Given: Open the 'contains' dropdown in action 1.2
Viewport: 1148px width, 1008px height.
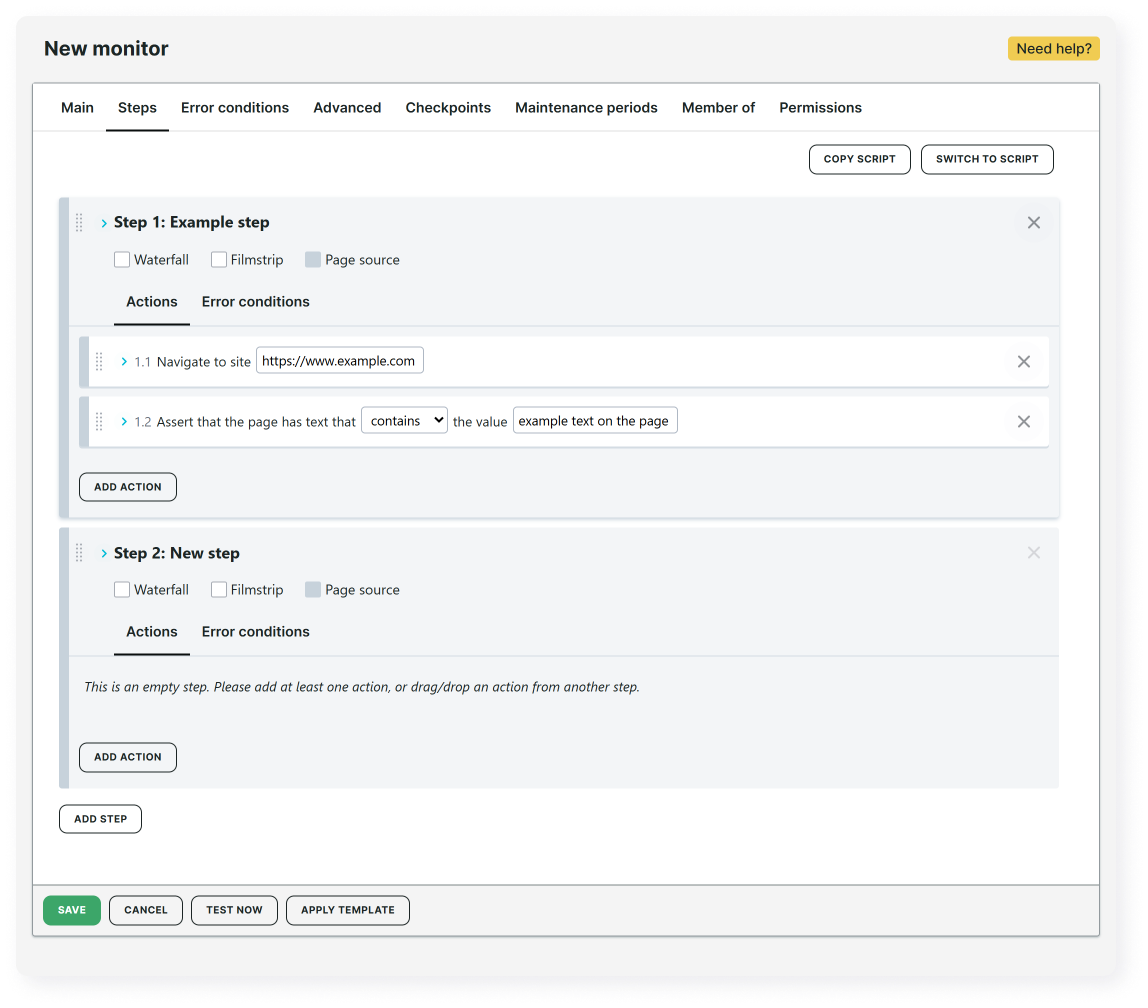Looking at the screenshot, I should click(x=404, y=421).
